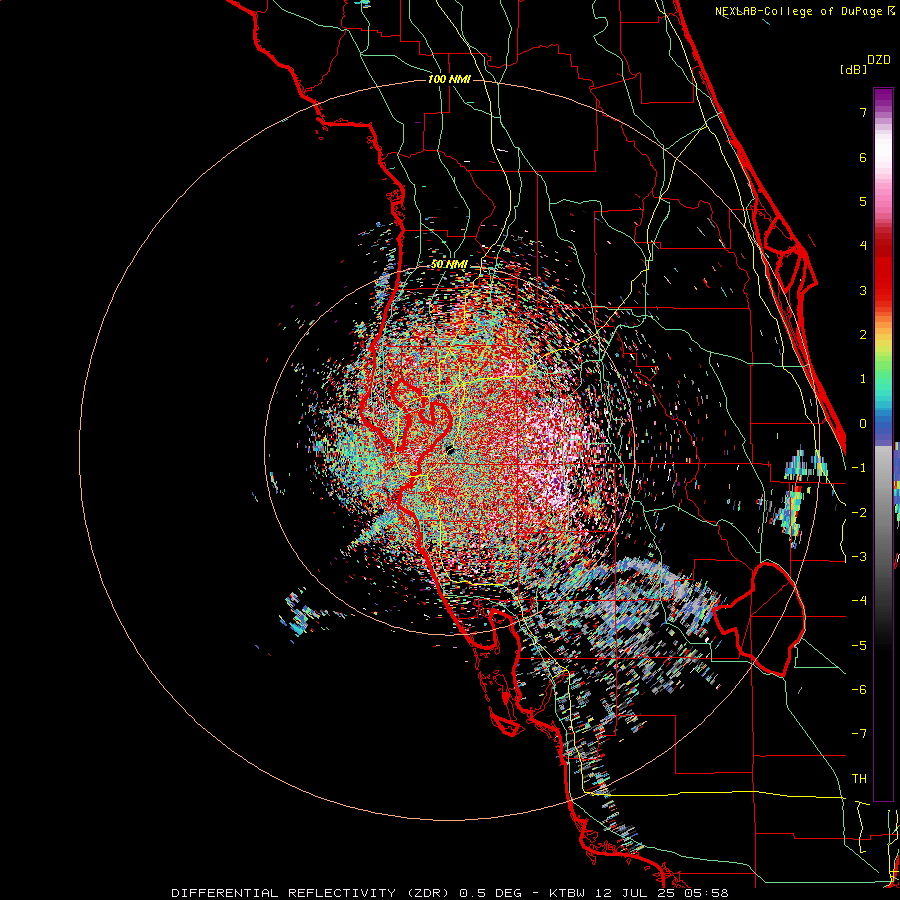Click the -5 tick label on the color scale
Image resolution: width=900 pixels, height=900 pixels.
click(859, 646)
